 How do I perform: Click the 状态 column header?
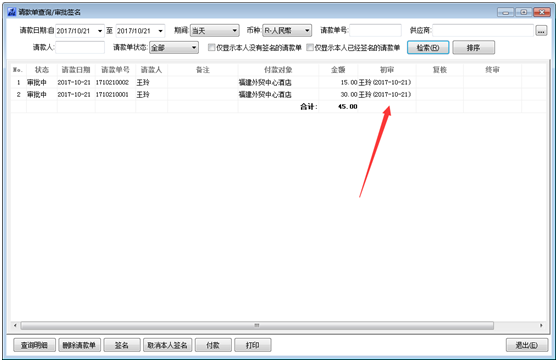[42, 70]
